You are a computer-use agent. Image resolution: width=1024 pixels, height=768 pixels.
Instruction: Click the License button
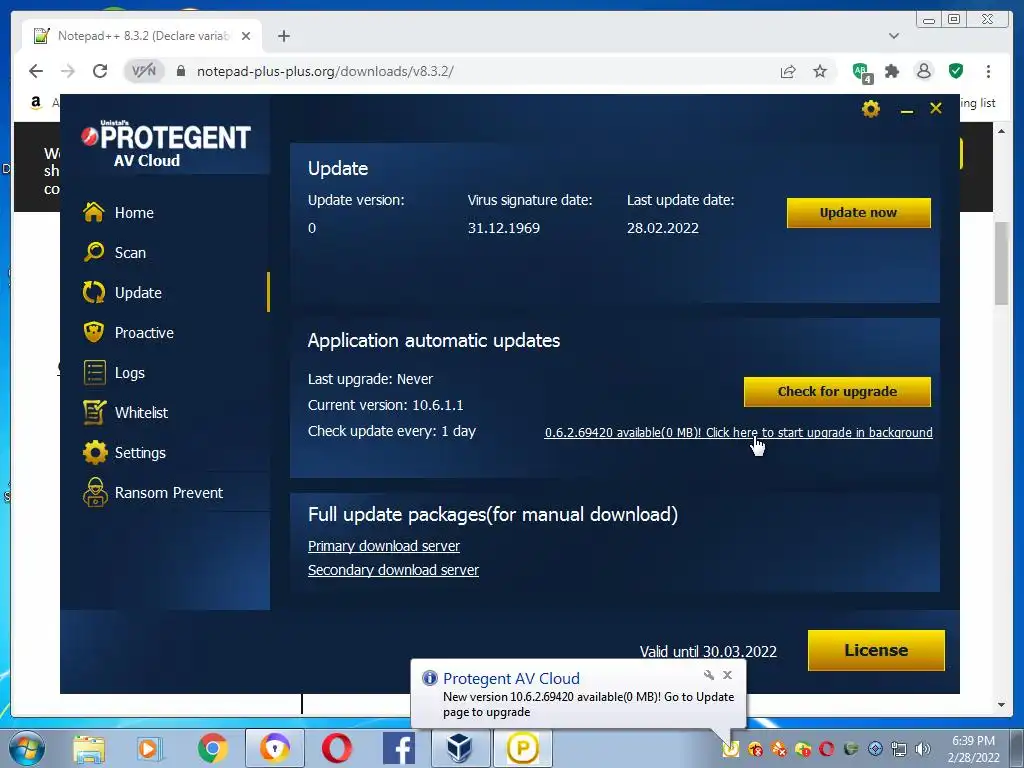pos(876,650)
